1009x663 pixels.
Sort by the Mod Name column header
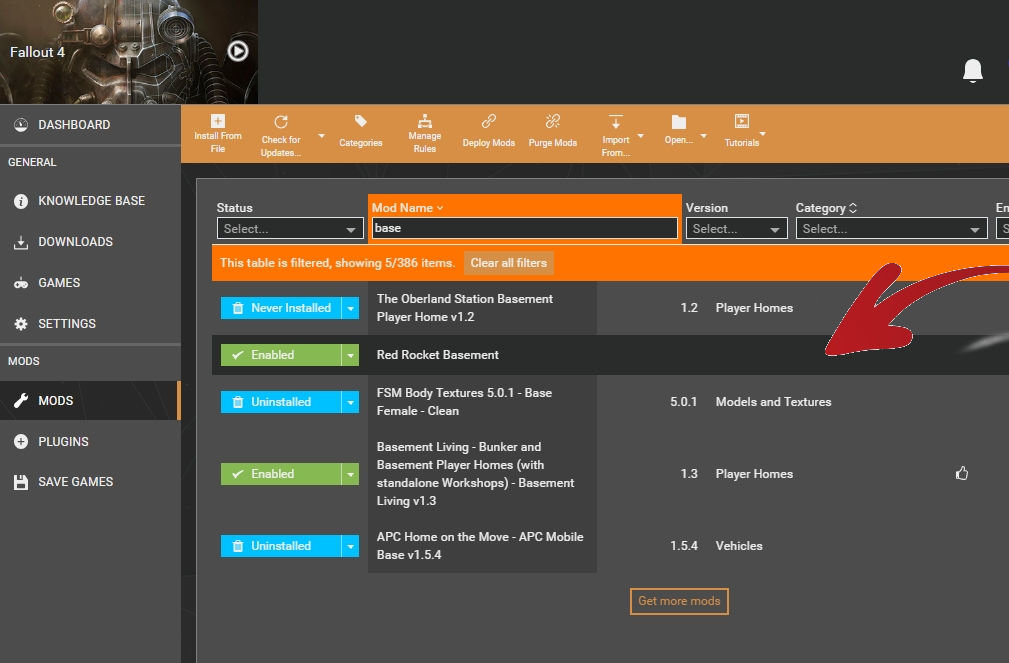[x=407, y=208]
